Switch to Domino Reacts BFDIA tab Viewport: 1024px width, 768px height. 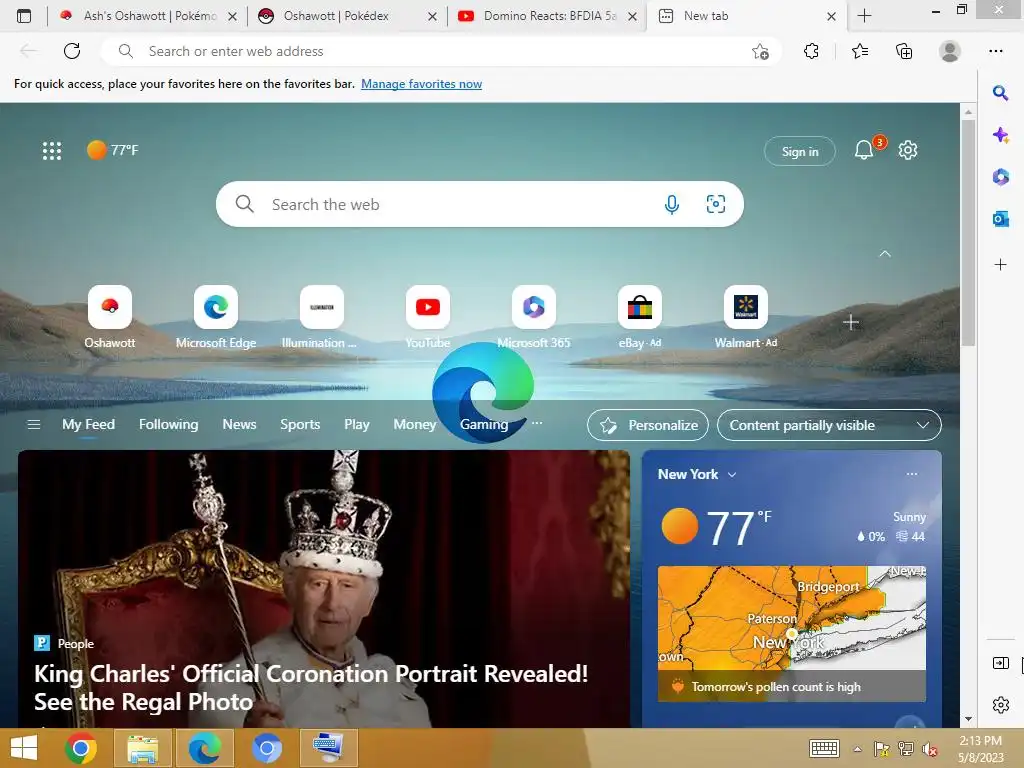coord(547,16)
